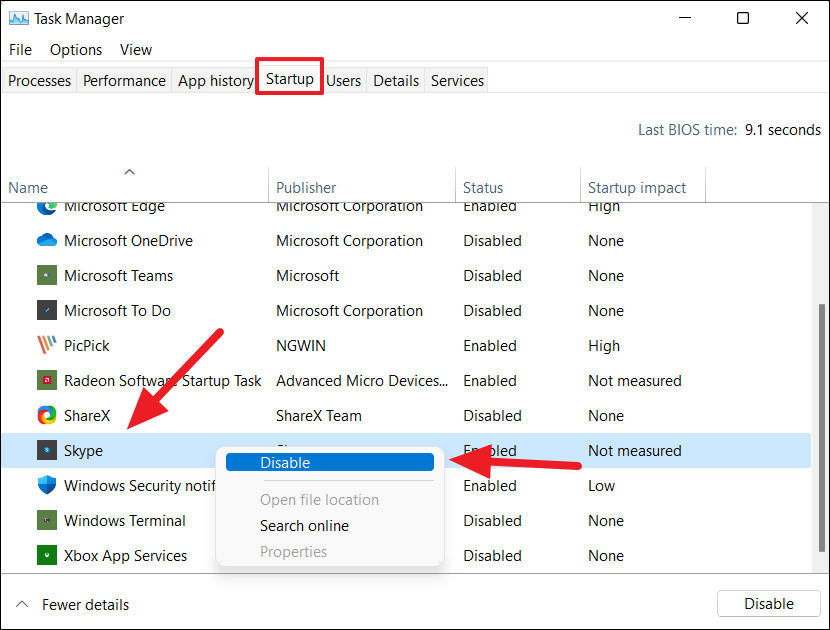Click Disabled status of Xbox App Services
830x630 pixels.
pos(492,555)
